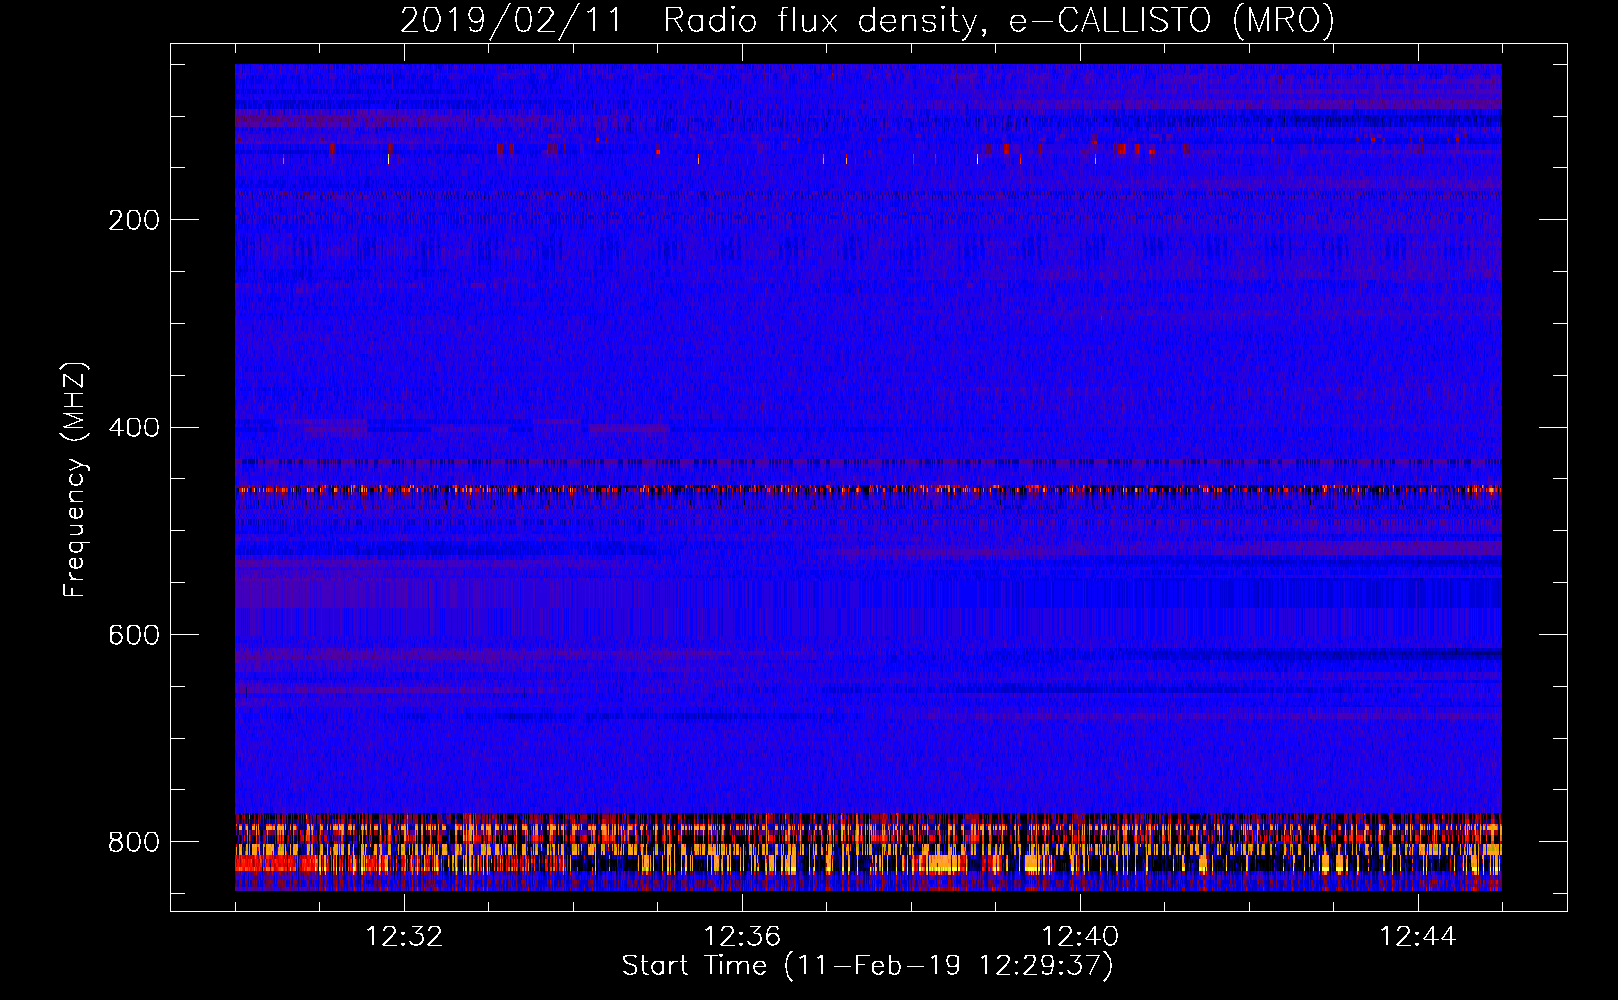Click the 800 frequency tick label
This screenshot has width=1618, height=1000.
(x=134, y=842)
